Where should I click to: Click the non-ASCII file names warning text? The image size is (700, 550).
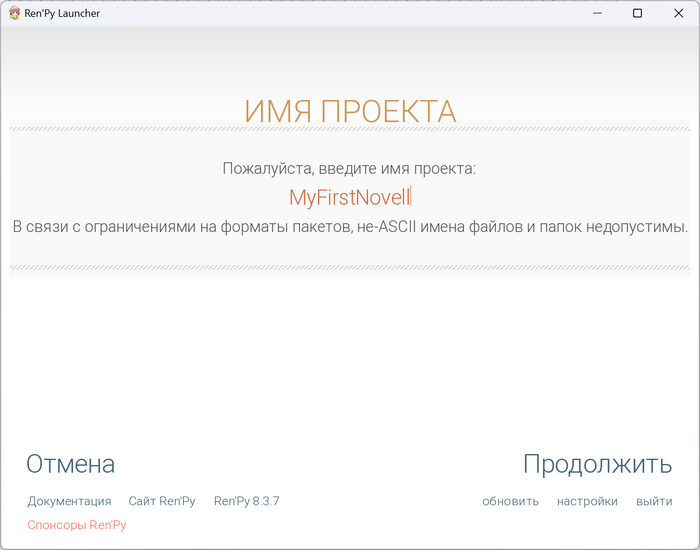[350, 226]
